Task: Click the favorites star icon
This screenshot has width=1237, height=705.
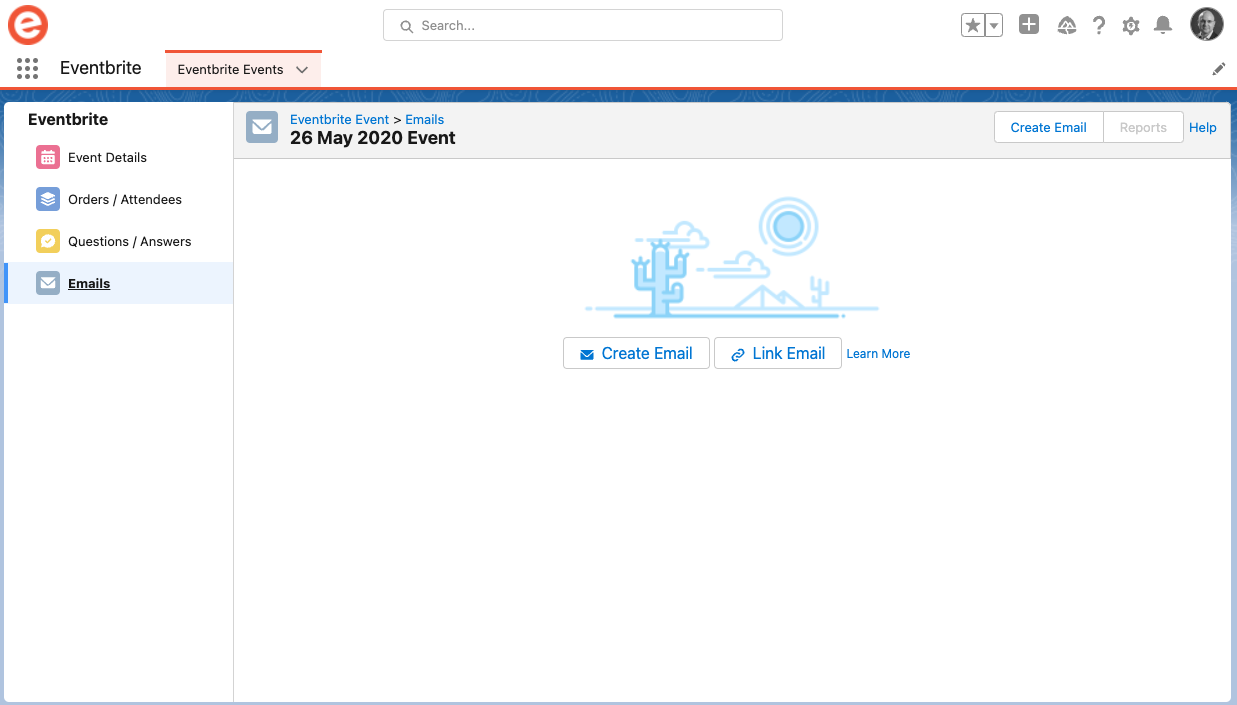Action: point(973,26)
